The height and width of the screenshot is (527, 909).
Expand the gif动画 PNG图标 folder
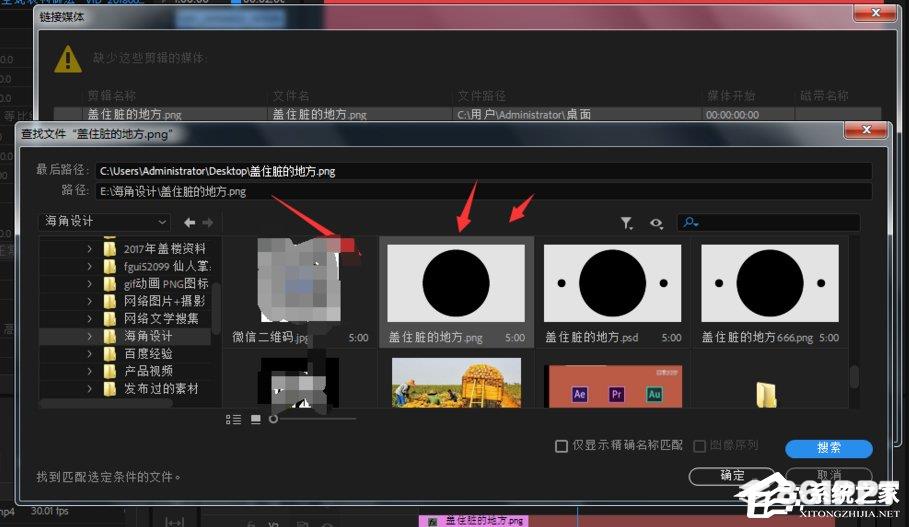(89, 284)
